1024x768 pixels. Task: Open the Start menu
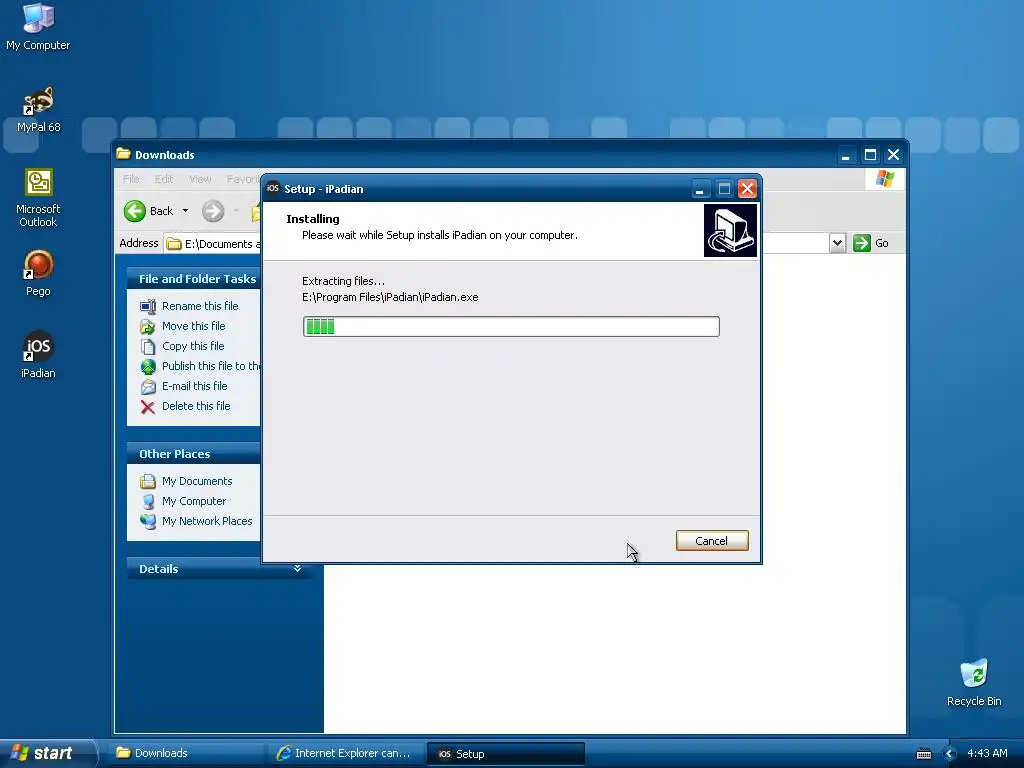[x=47, y=753]
